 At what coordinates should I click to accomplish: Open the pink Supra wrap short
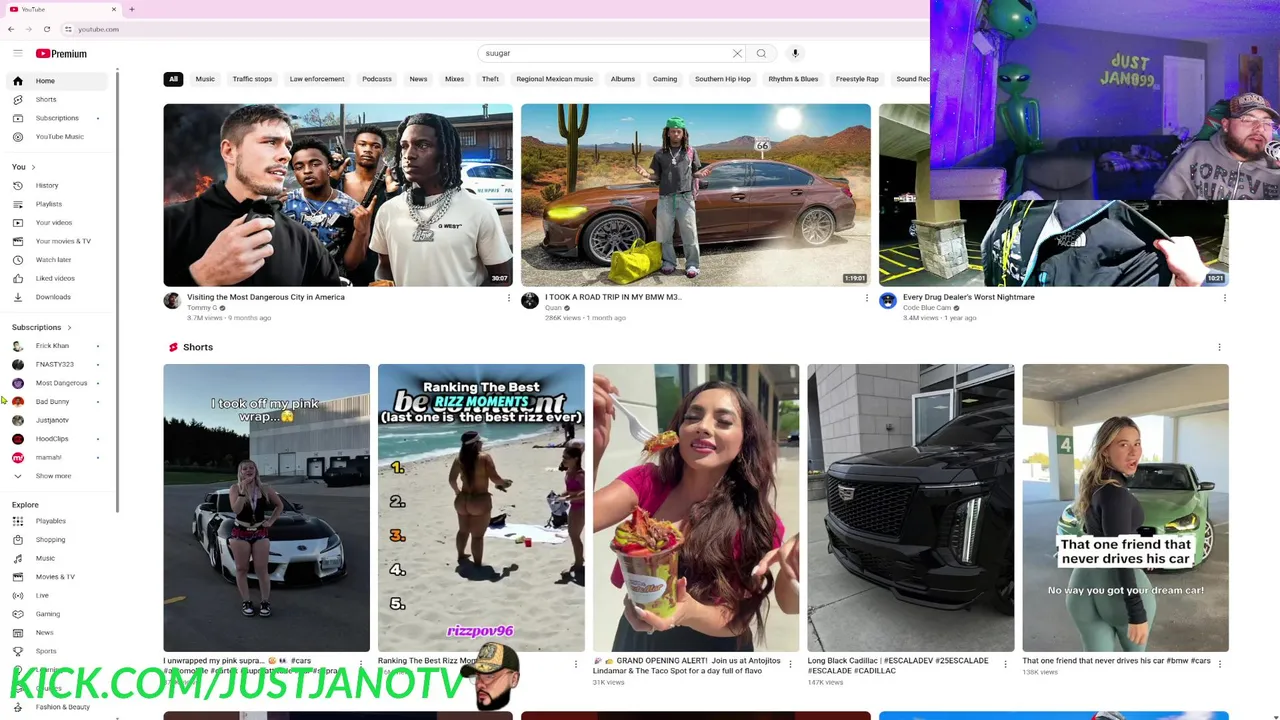pos(267,508)
